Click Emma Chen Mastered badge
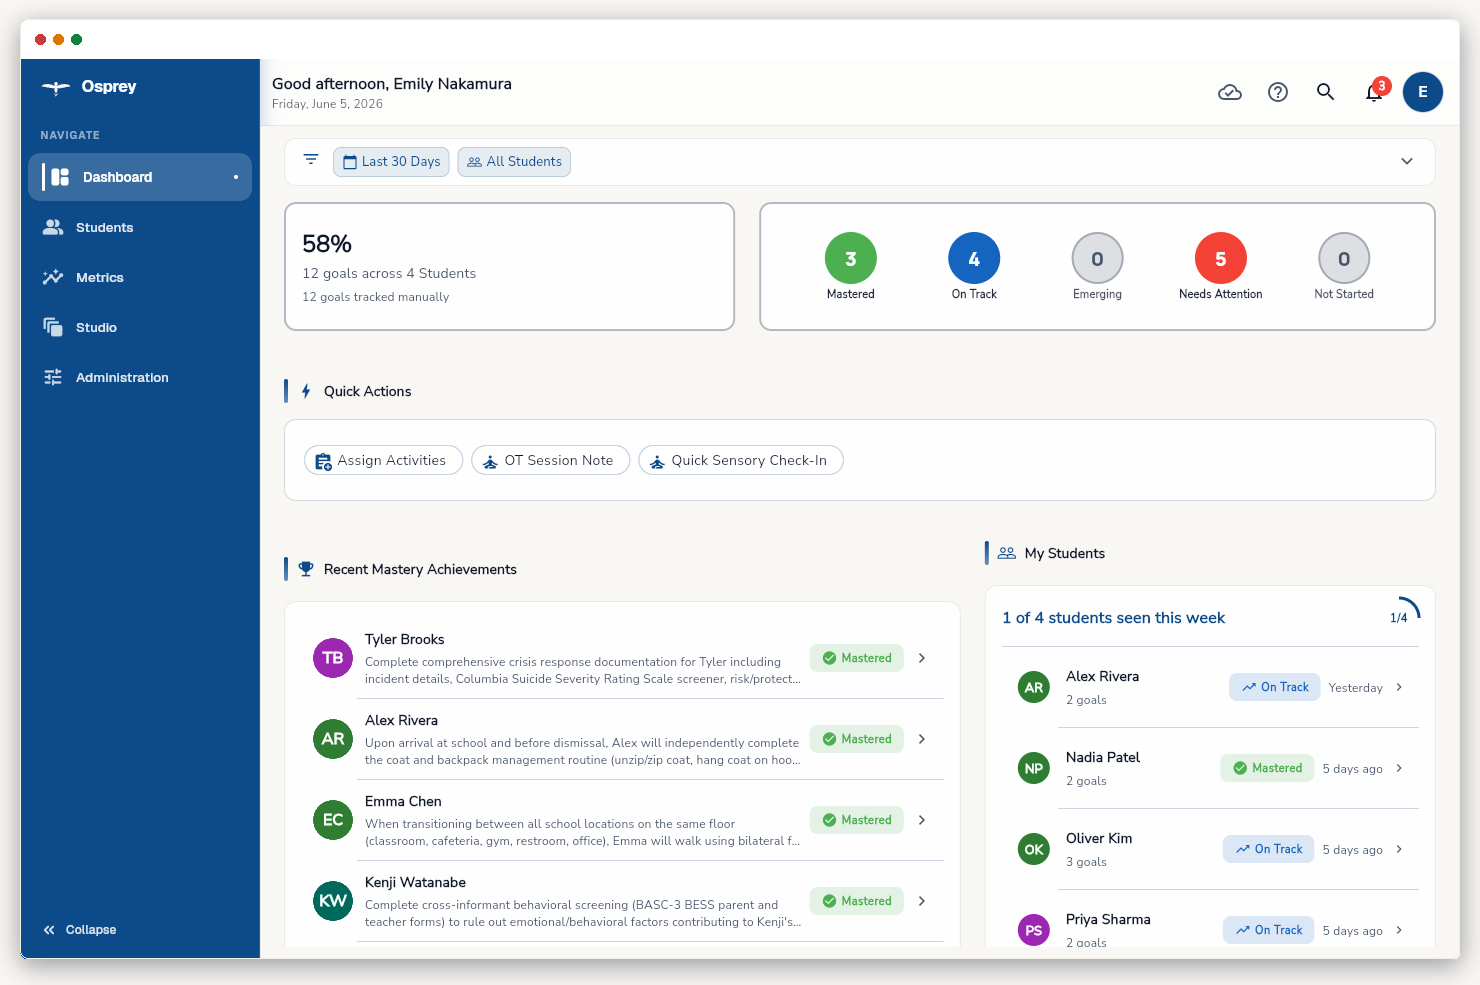Screen dimensions: 1480x985 [x=857, y=820]
